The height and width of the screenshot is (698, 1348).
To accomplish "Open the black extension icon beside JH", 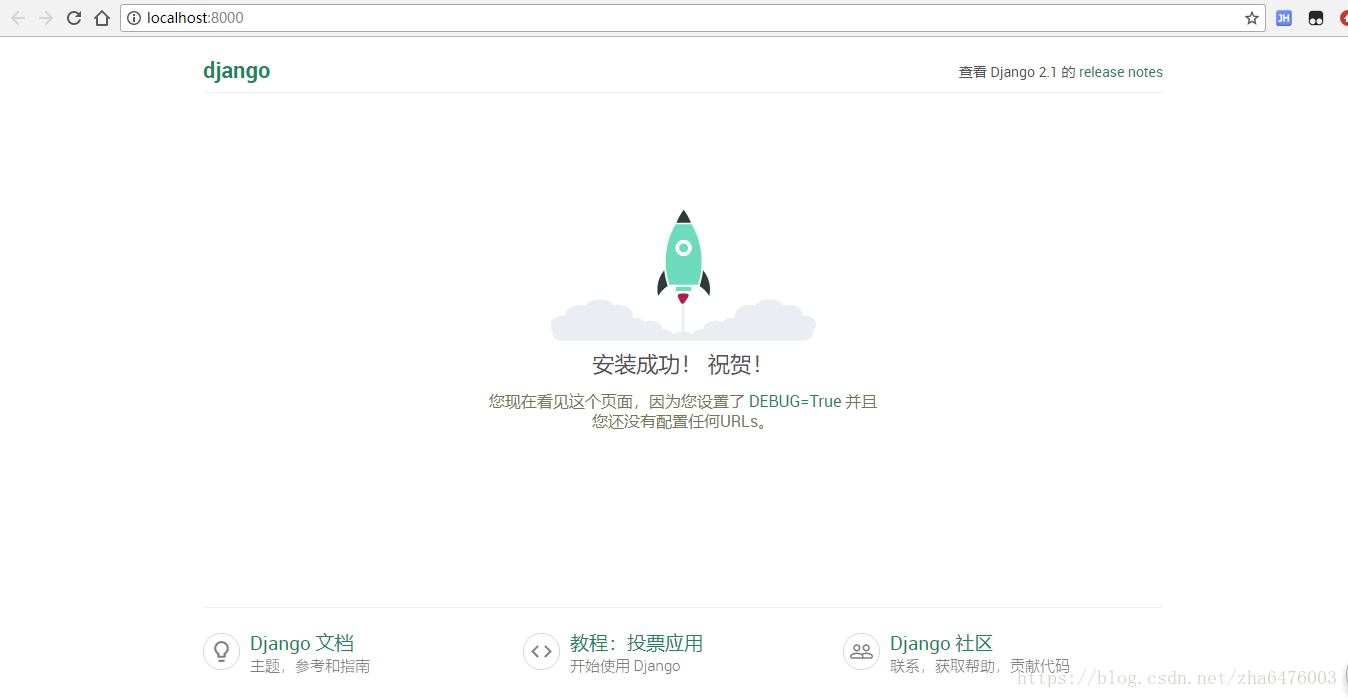I will click(1316, 18).
